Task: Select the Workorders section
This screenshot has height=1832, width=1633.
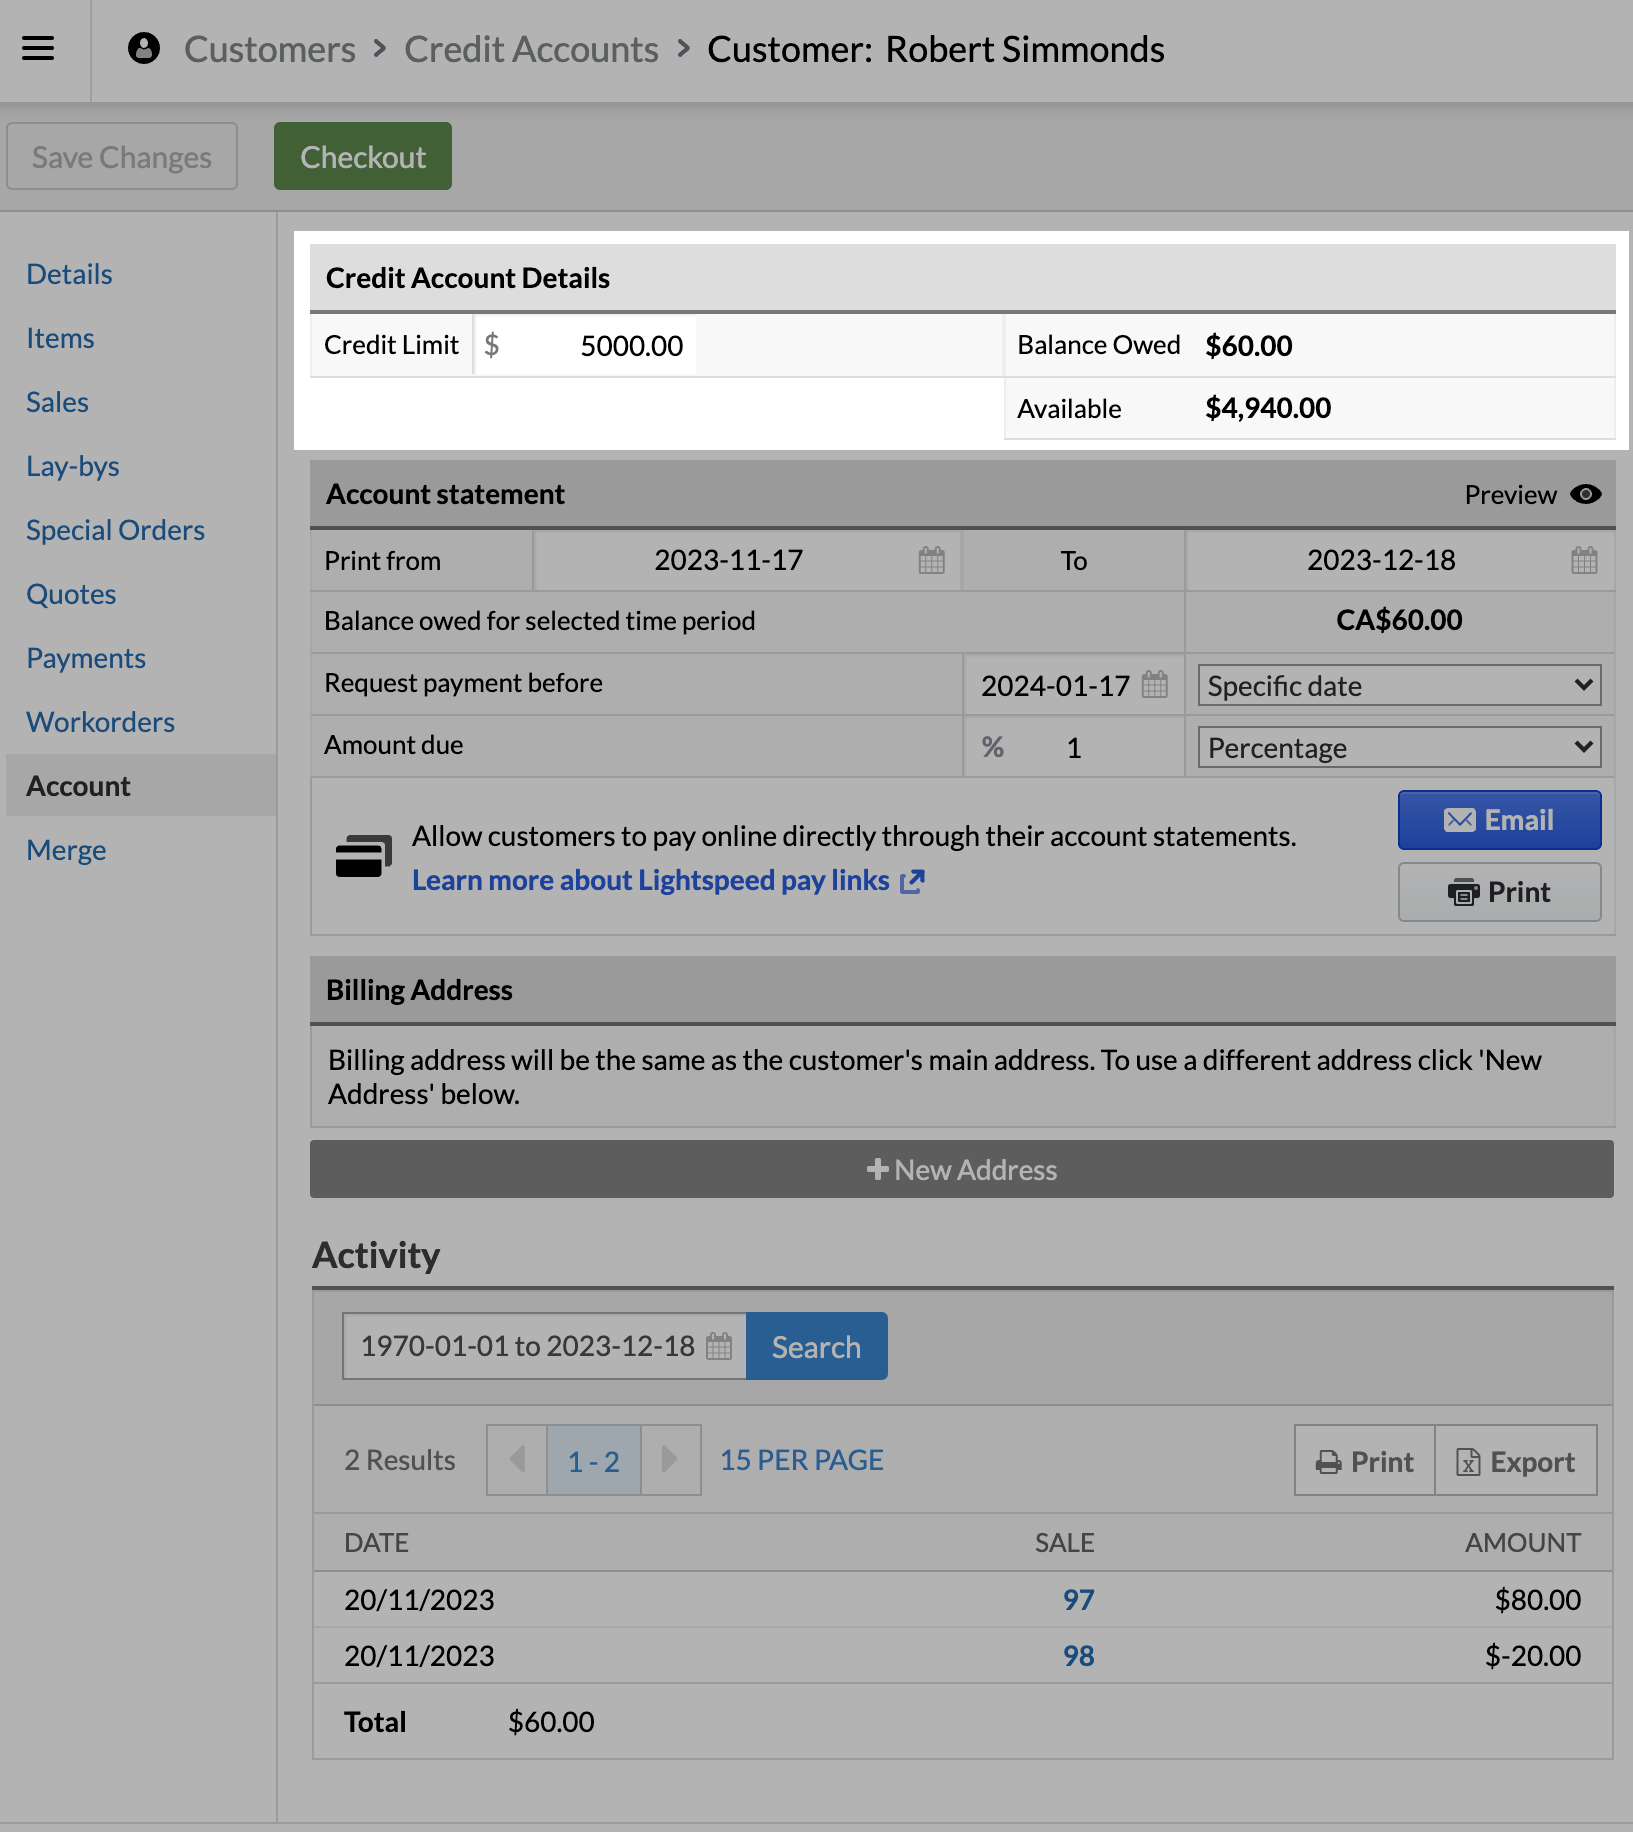Action: 100,722
